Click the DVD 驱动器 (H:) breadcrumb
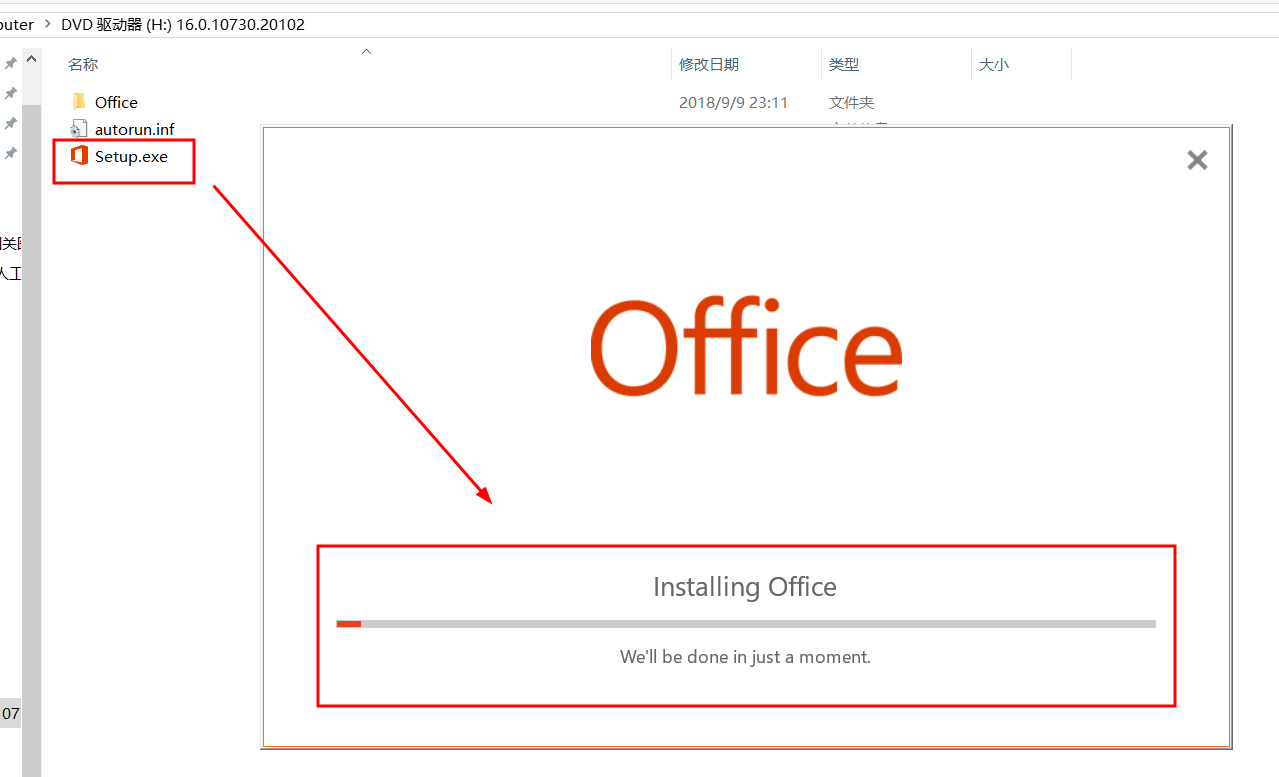1279x777 pixels. coord(183,24)
